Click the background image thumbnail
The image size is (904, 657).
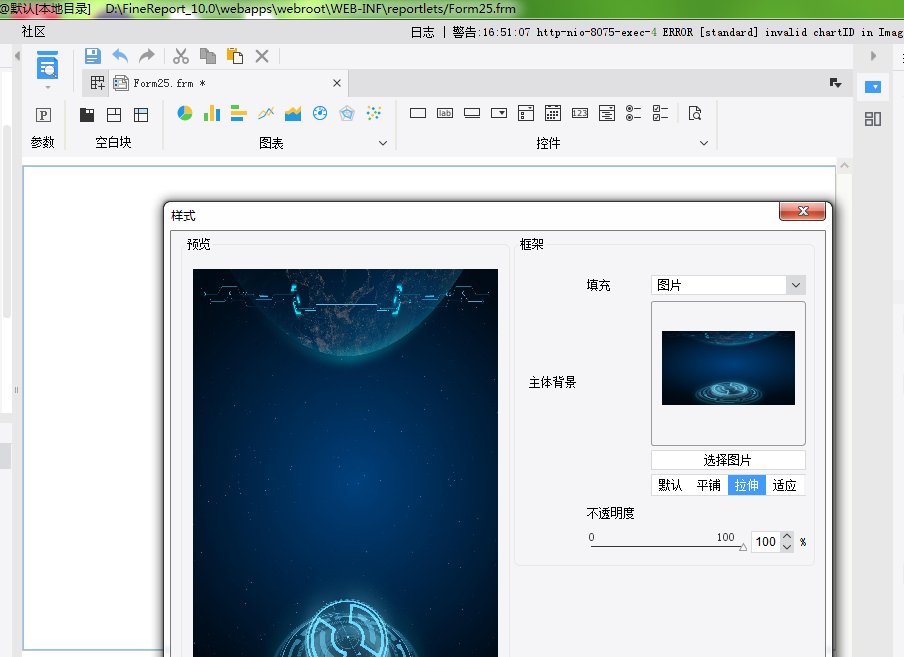(728, 368)
